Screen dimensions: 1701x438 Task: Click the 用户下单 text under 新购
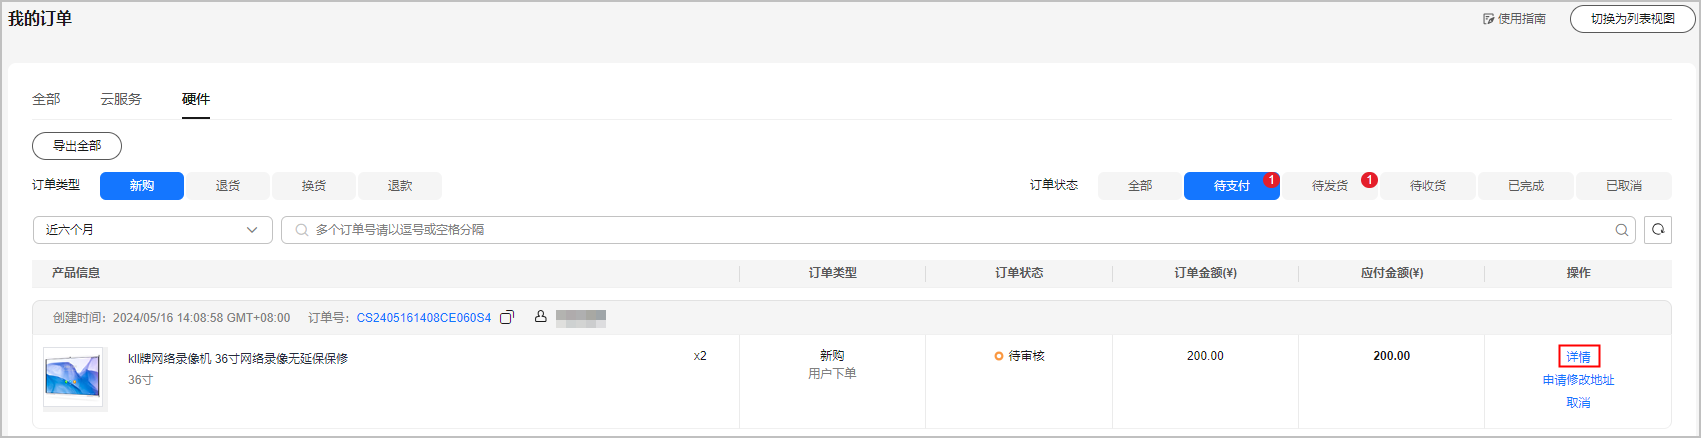(833, 374)
